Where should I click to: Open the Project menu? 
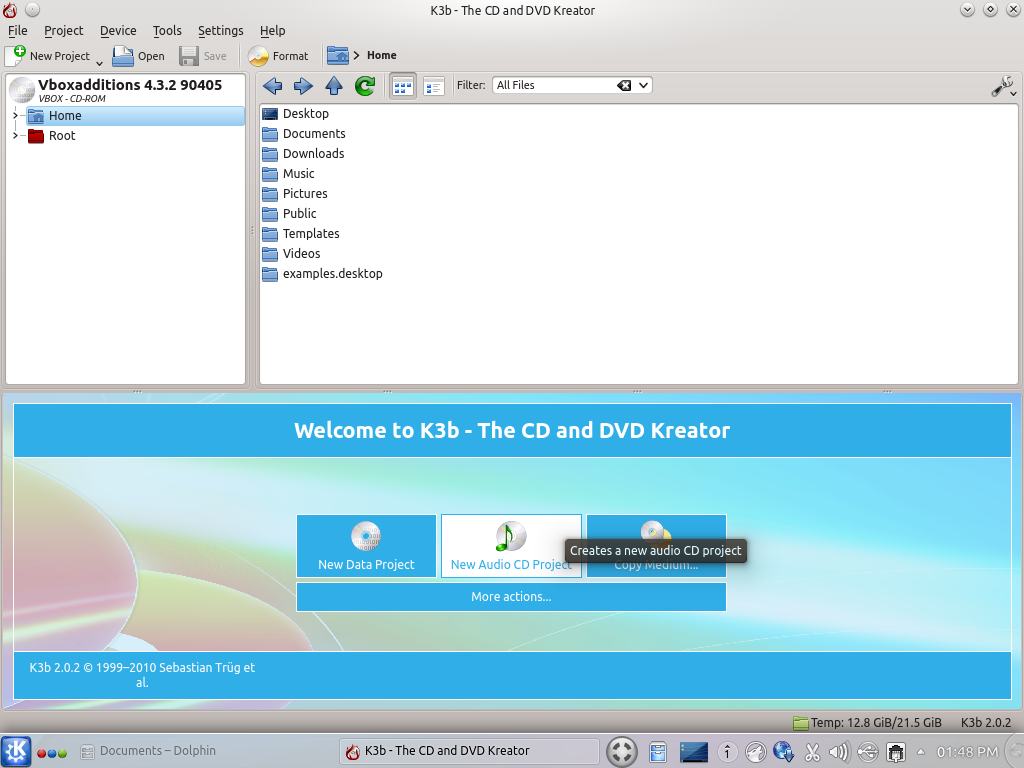coord(63,31)
